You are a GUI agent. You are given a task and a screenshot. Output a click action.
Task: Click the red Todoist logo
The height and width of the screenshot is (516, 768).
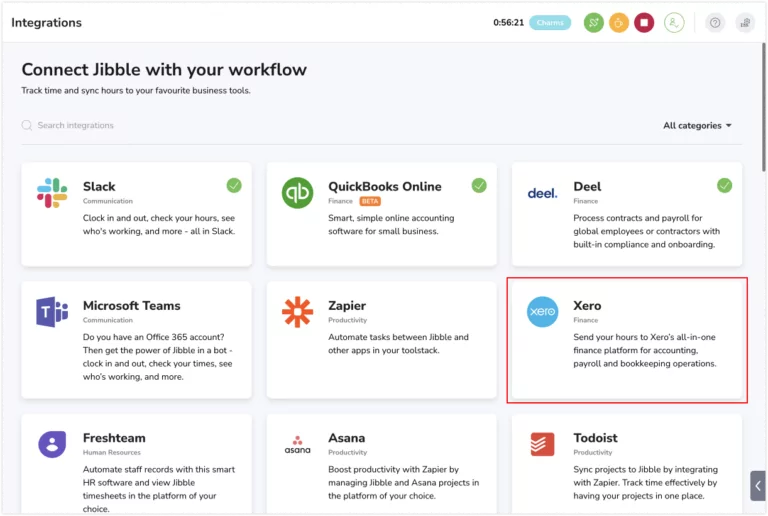click(542, 444)
